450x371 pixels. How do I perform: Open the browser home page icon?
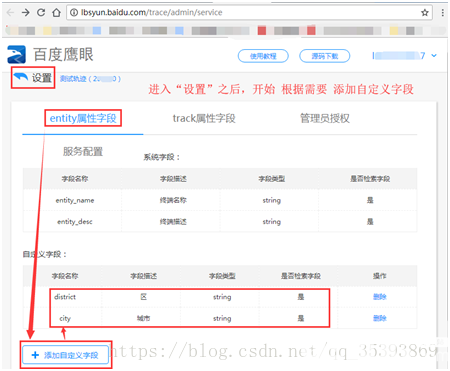tap(56, 13)
